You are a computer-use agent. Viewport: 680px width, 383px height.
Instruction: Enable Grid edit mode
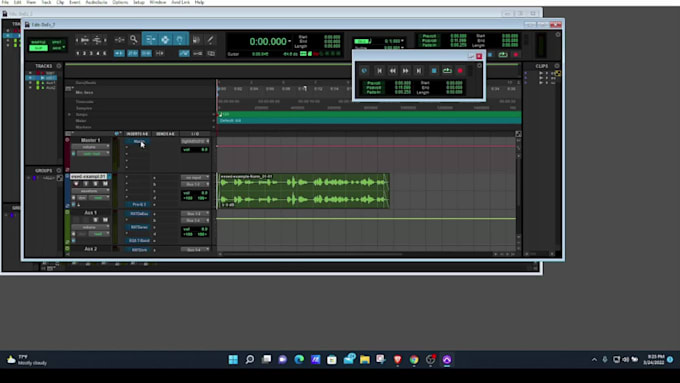pyautogui.click(x=57, y=48)
